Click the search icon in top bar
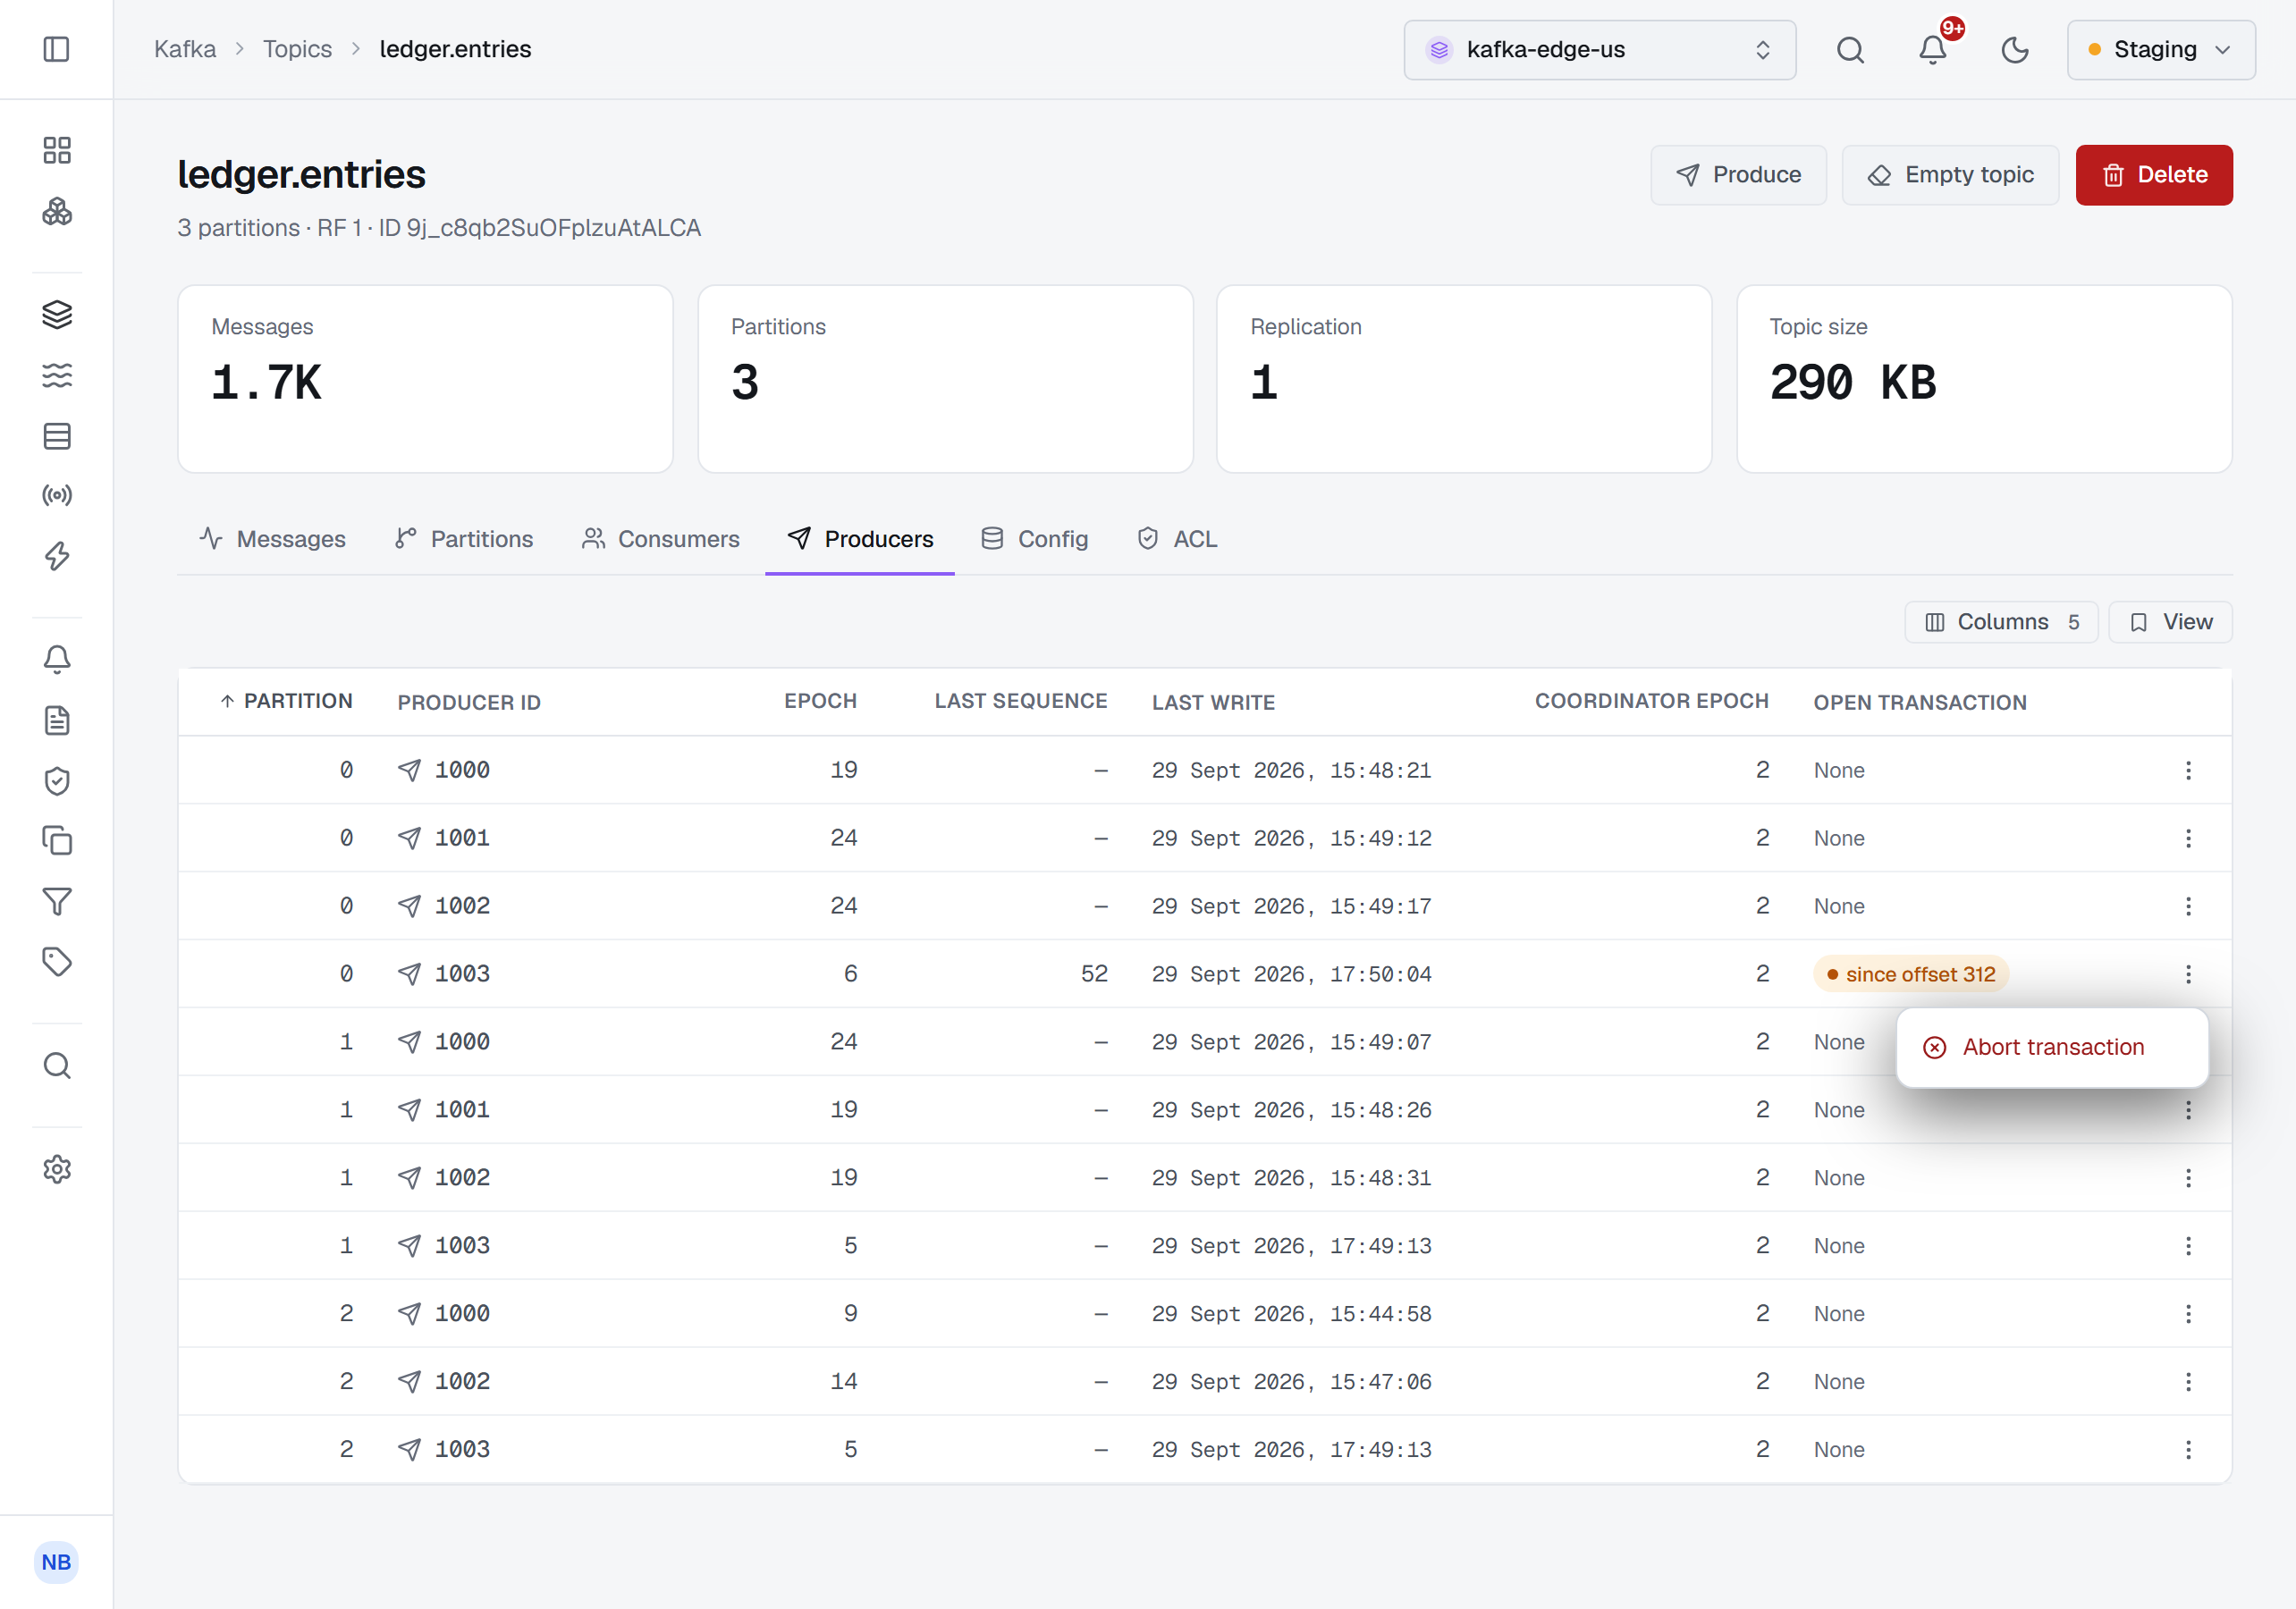 [x=1850, y=50]
